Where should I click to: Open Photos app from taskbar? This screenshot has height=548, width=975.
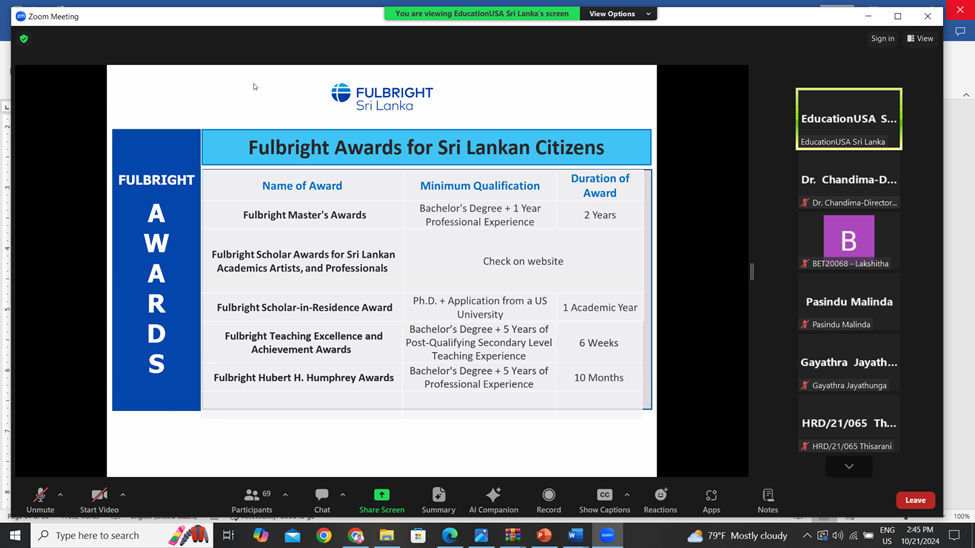tap(481, 535)
